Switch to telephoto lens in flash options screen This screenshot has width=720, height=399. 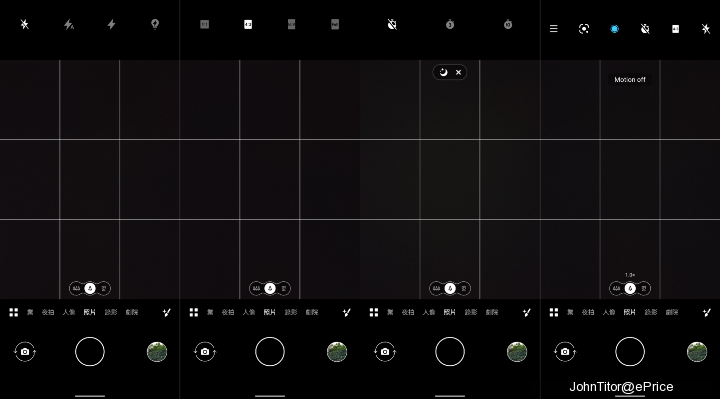pyautogui.click(x=104, y=288)
